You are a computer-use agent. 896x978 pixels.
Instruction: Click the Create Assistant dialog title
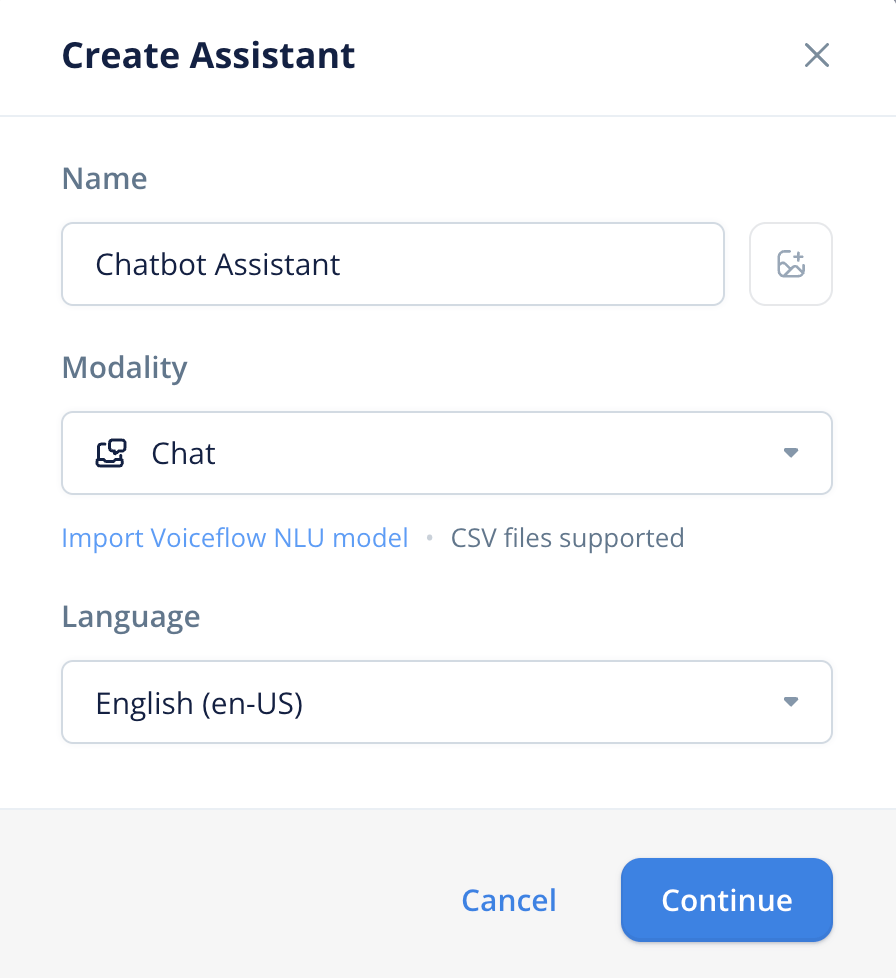coord(208,55)
